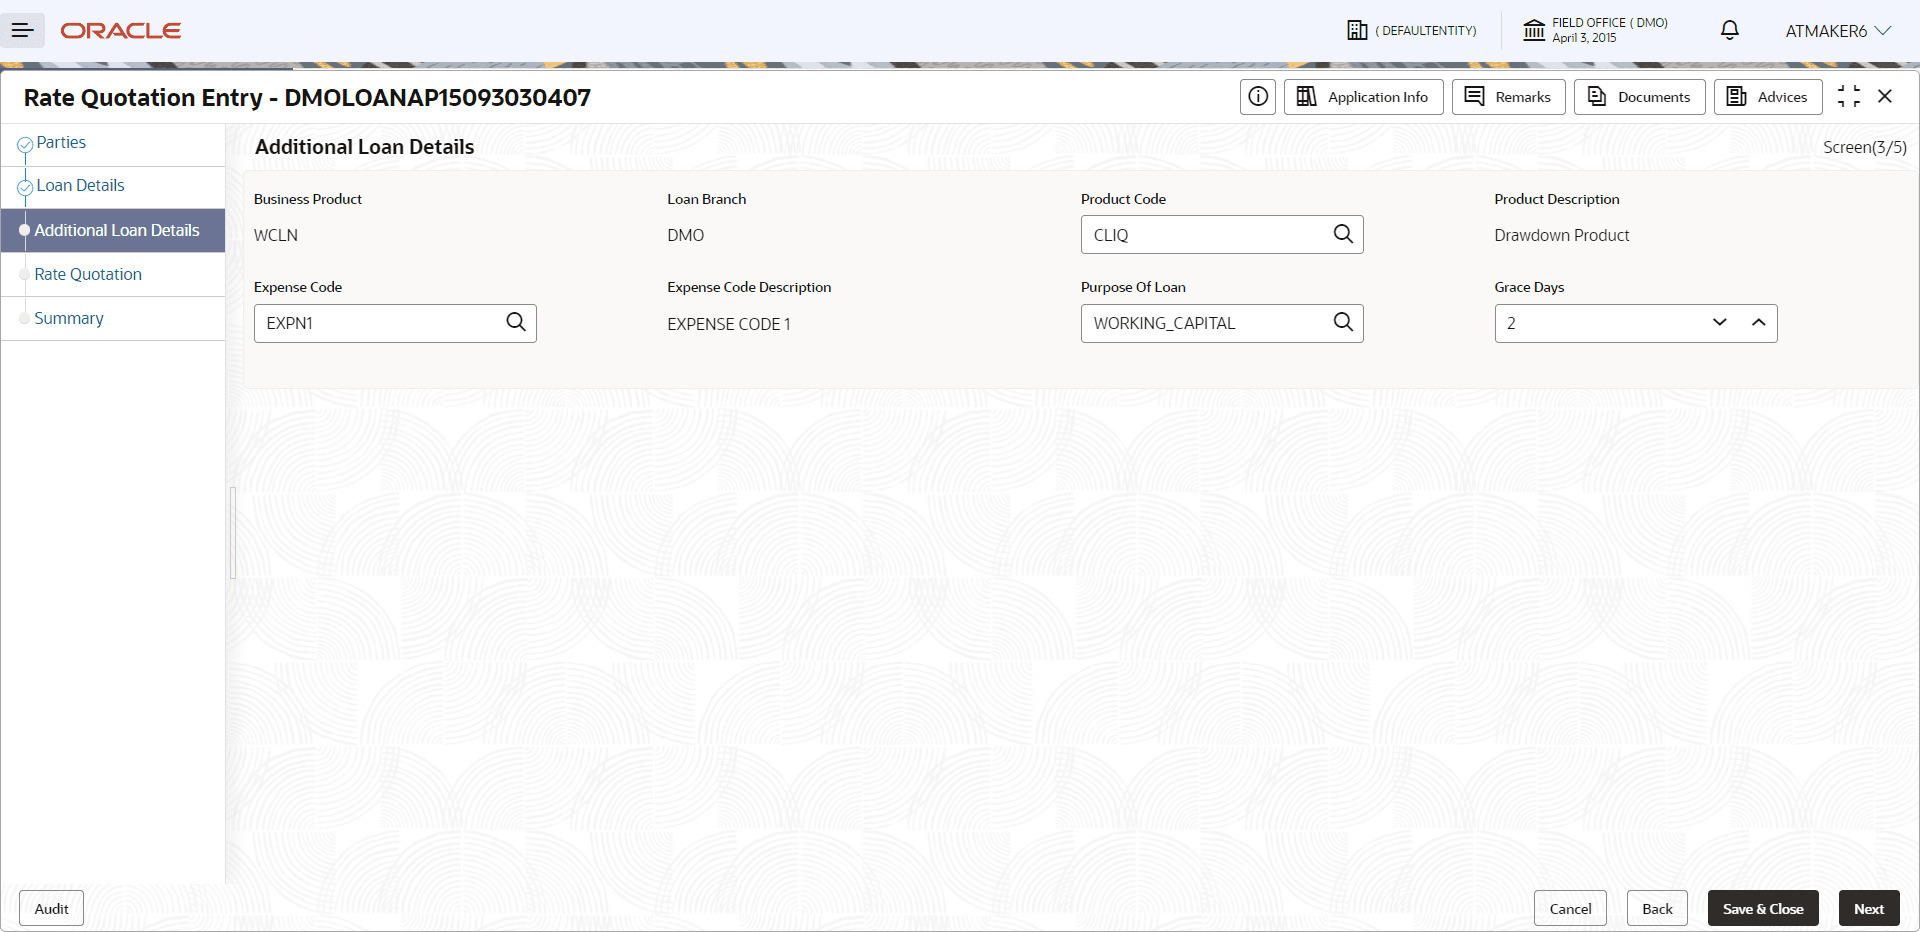Click Save & Close
The image size is (1920, 932).
point(1763,909)
